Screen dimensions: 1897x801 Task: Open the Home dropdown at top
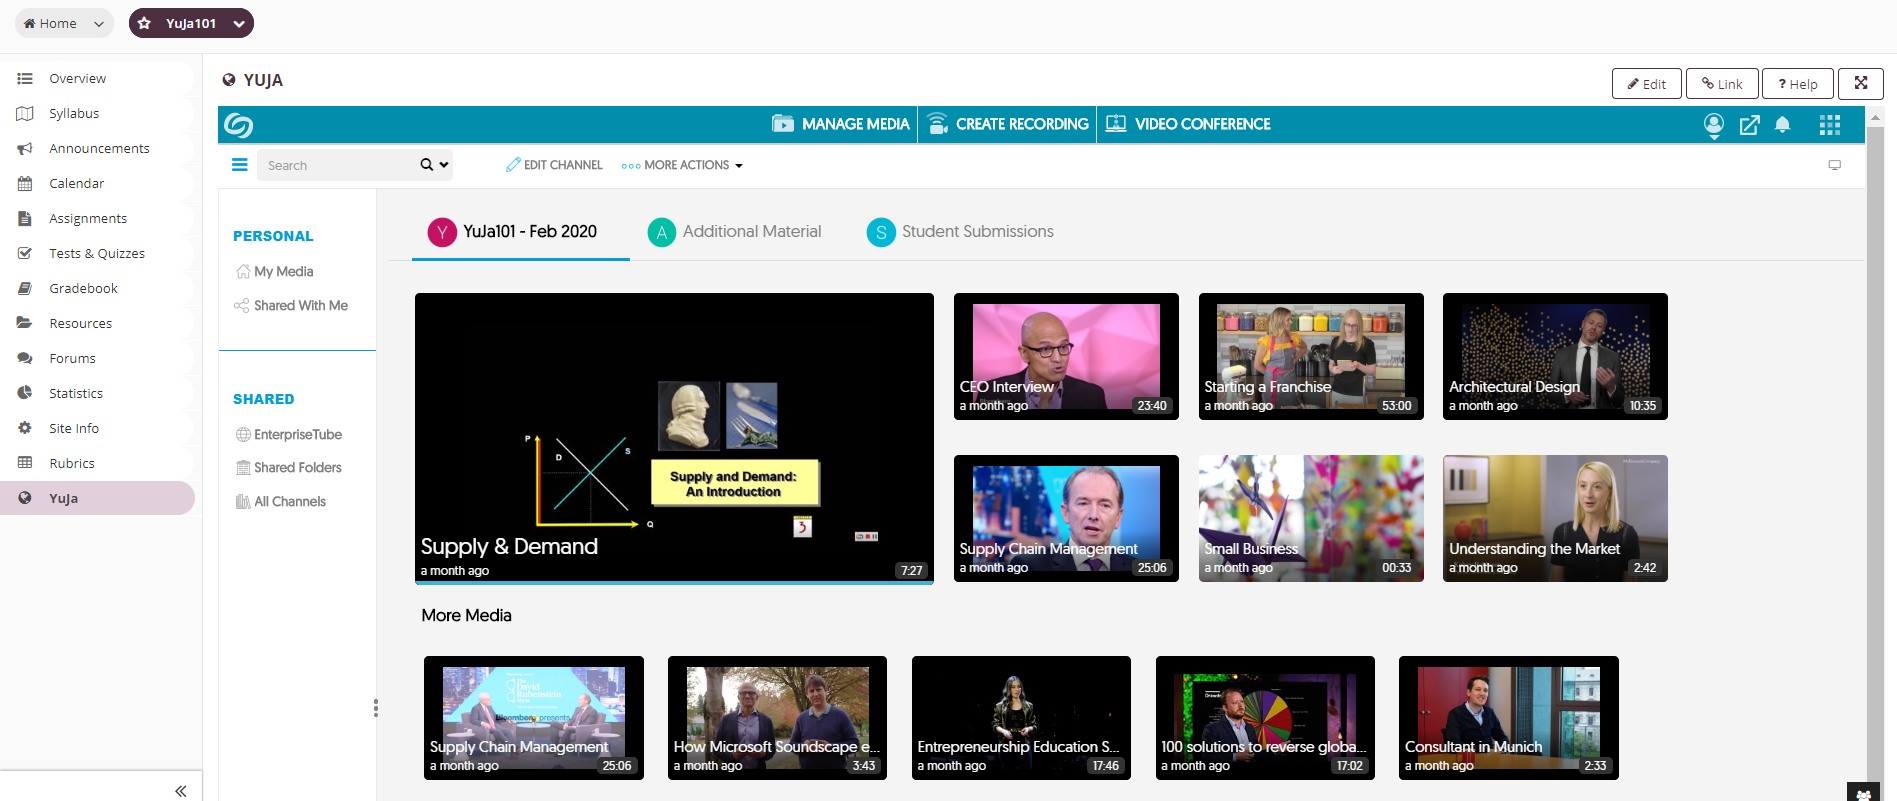pyautogui.click(x=64, y=23)
